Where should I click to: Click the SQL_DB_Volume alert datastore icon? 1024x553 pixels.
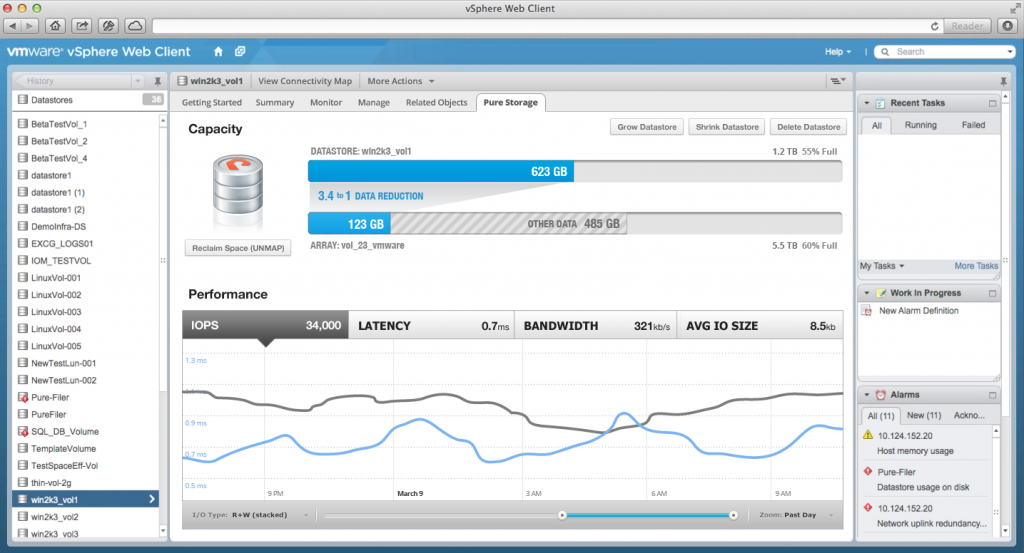click(x=23, y=431)
